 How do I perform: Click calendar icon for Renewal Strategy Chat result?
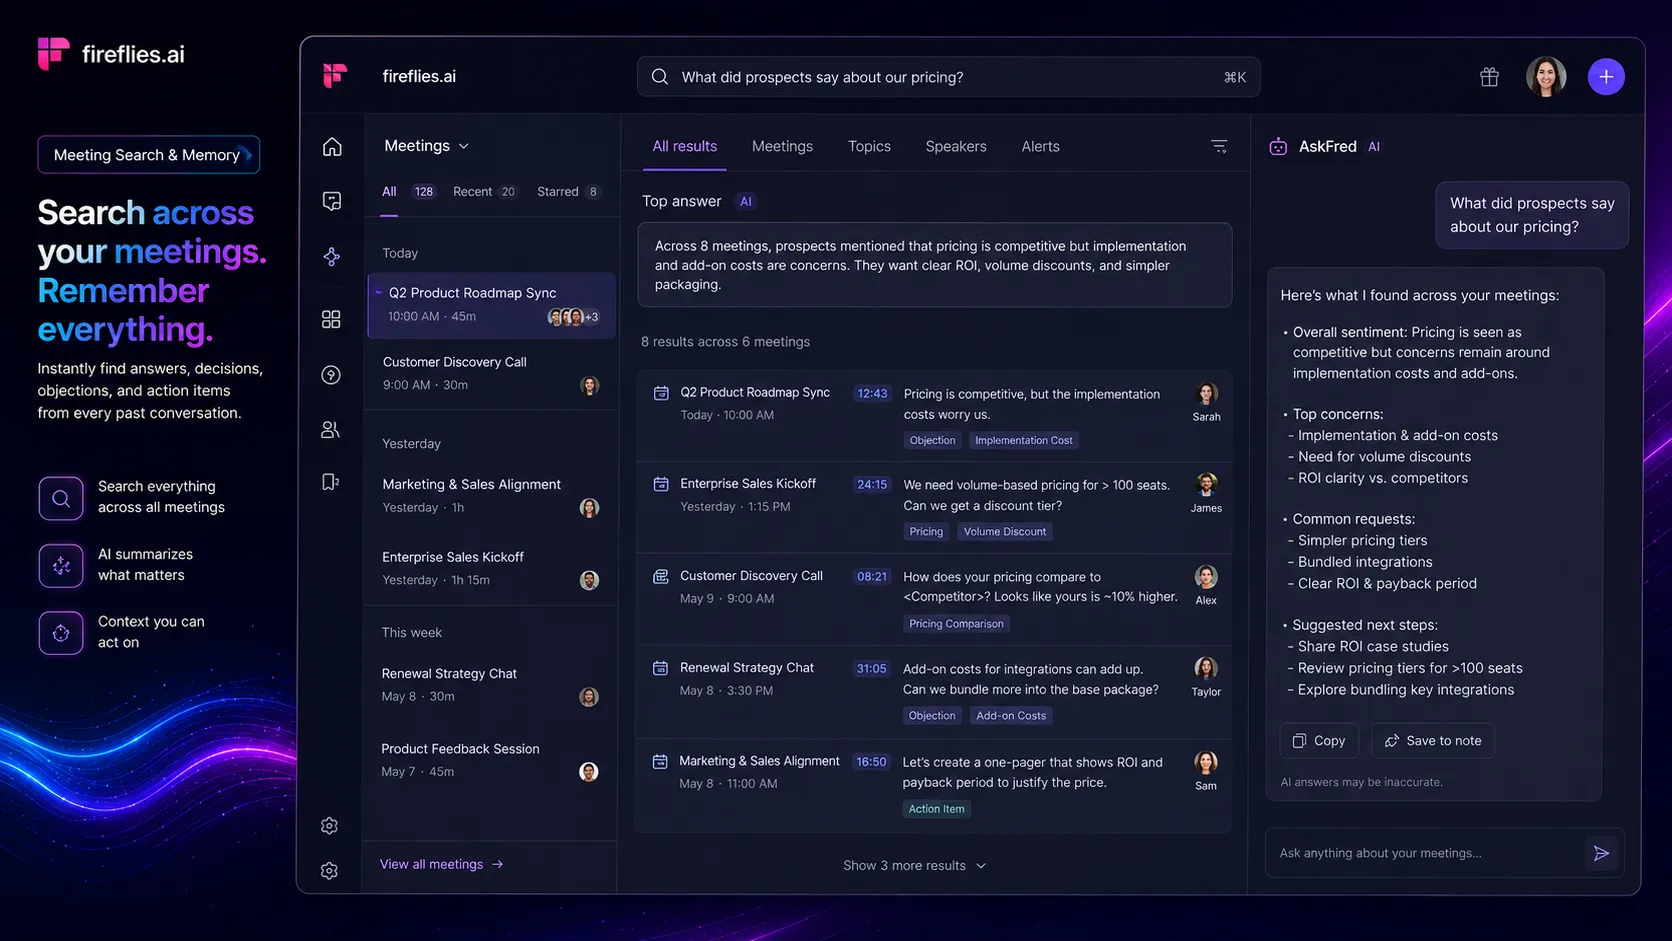660,668
